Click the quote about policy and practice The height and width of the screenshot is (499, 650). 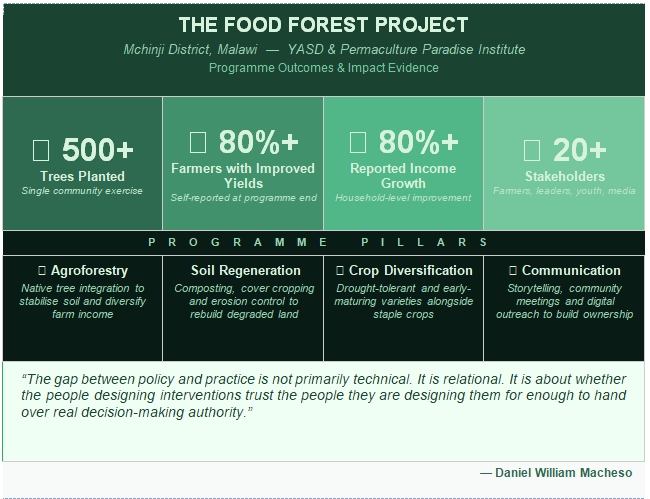click(x=324, y=396)
